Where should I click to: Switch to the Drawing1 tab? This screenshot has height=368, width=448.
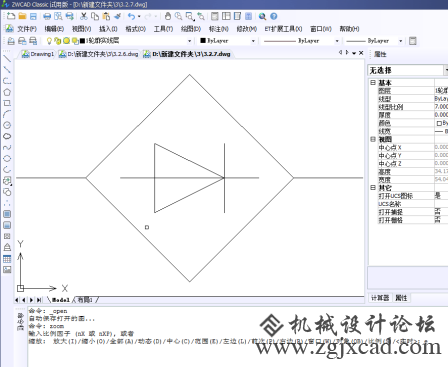38,54
